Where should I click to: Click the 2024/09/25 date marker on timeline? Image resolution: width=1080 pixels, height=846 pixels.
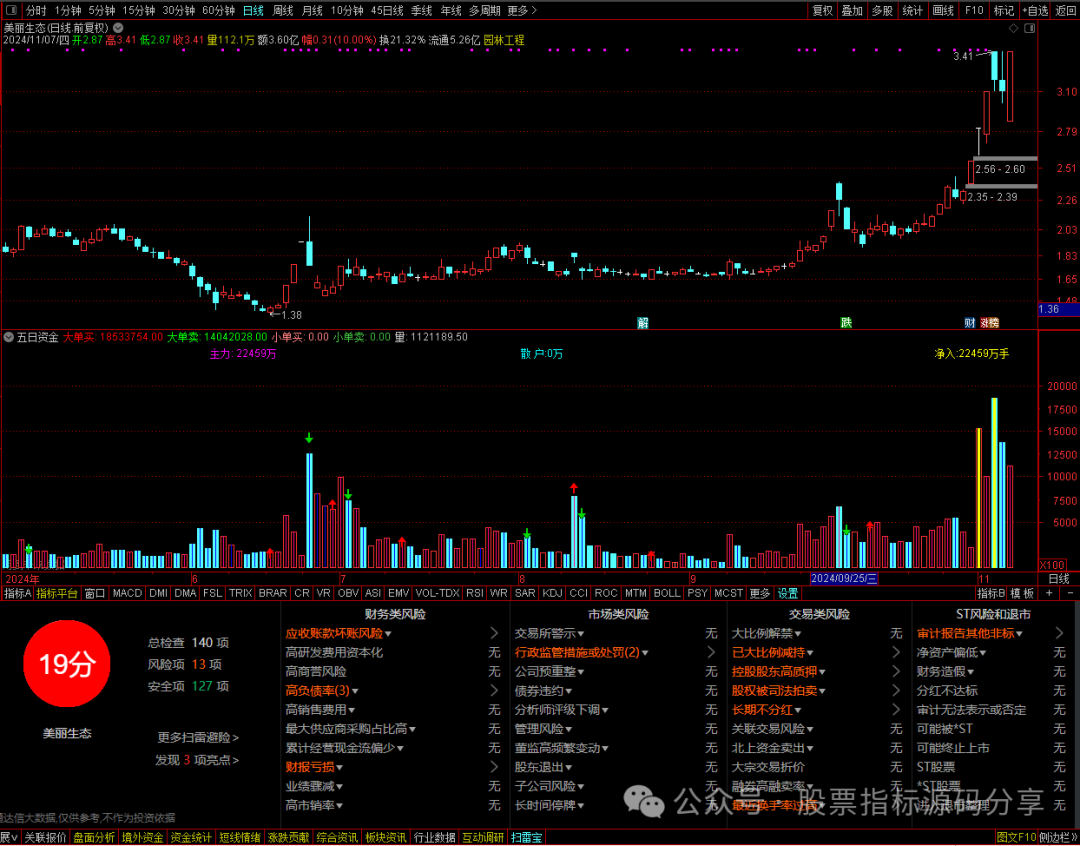pos(843,579)
